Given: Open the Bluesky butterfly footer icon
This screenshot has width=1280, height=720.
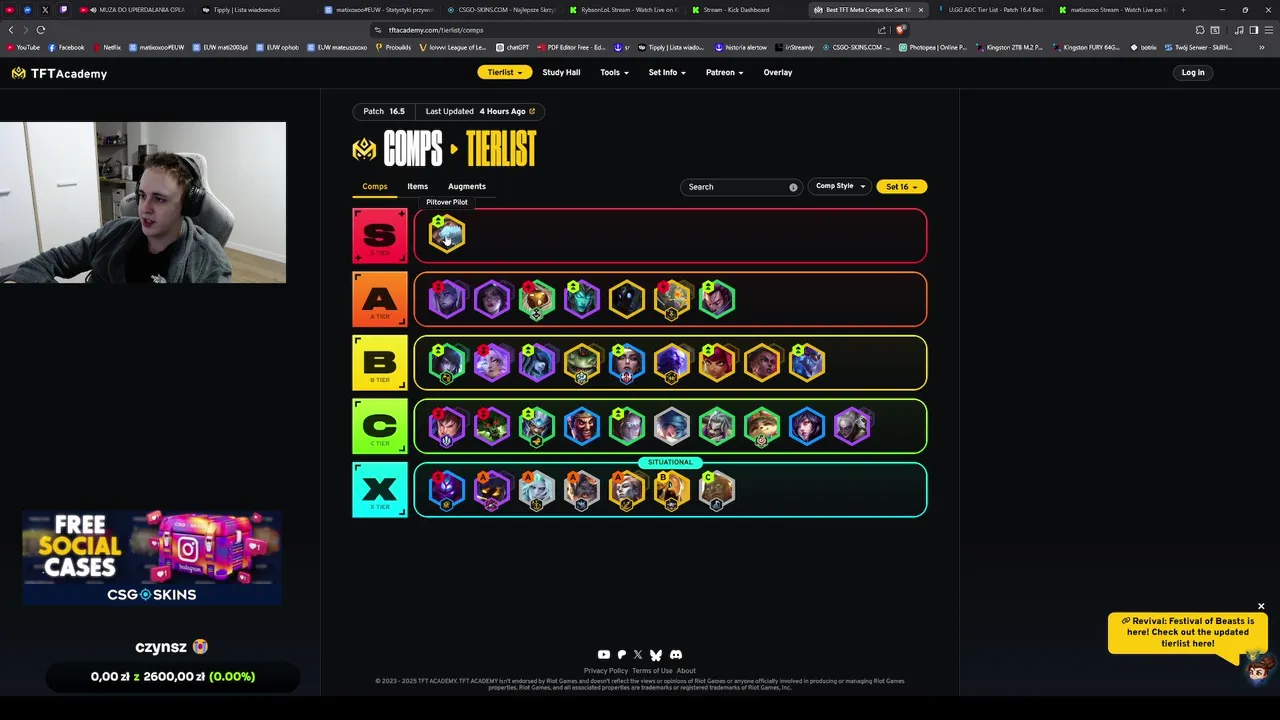Looking at the screenshot, I should coord(656,655).
